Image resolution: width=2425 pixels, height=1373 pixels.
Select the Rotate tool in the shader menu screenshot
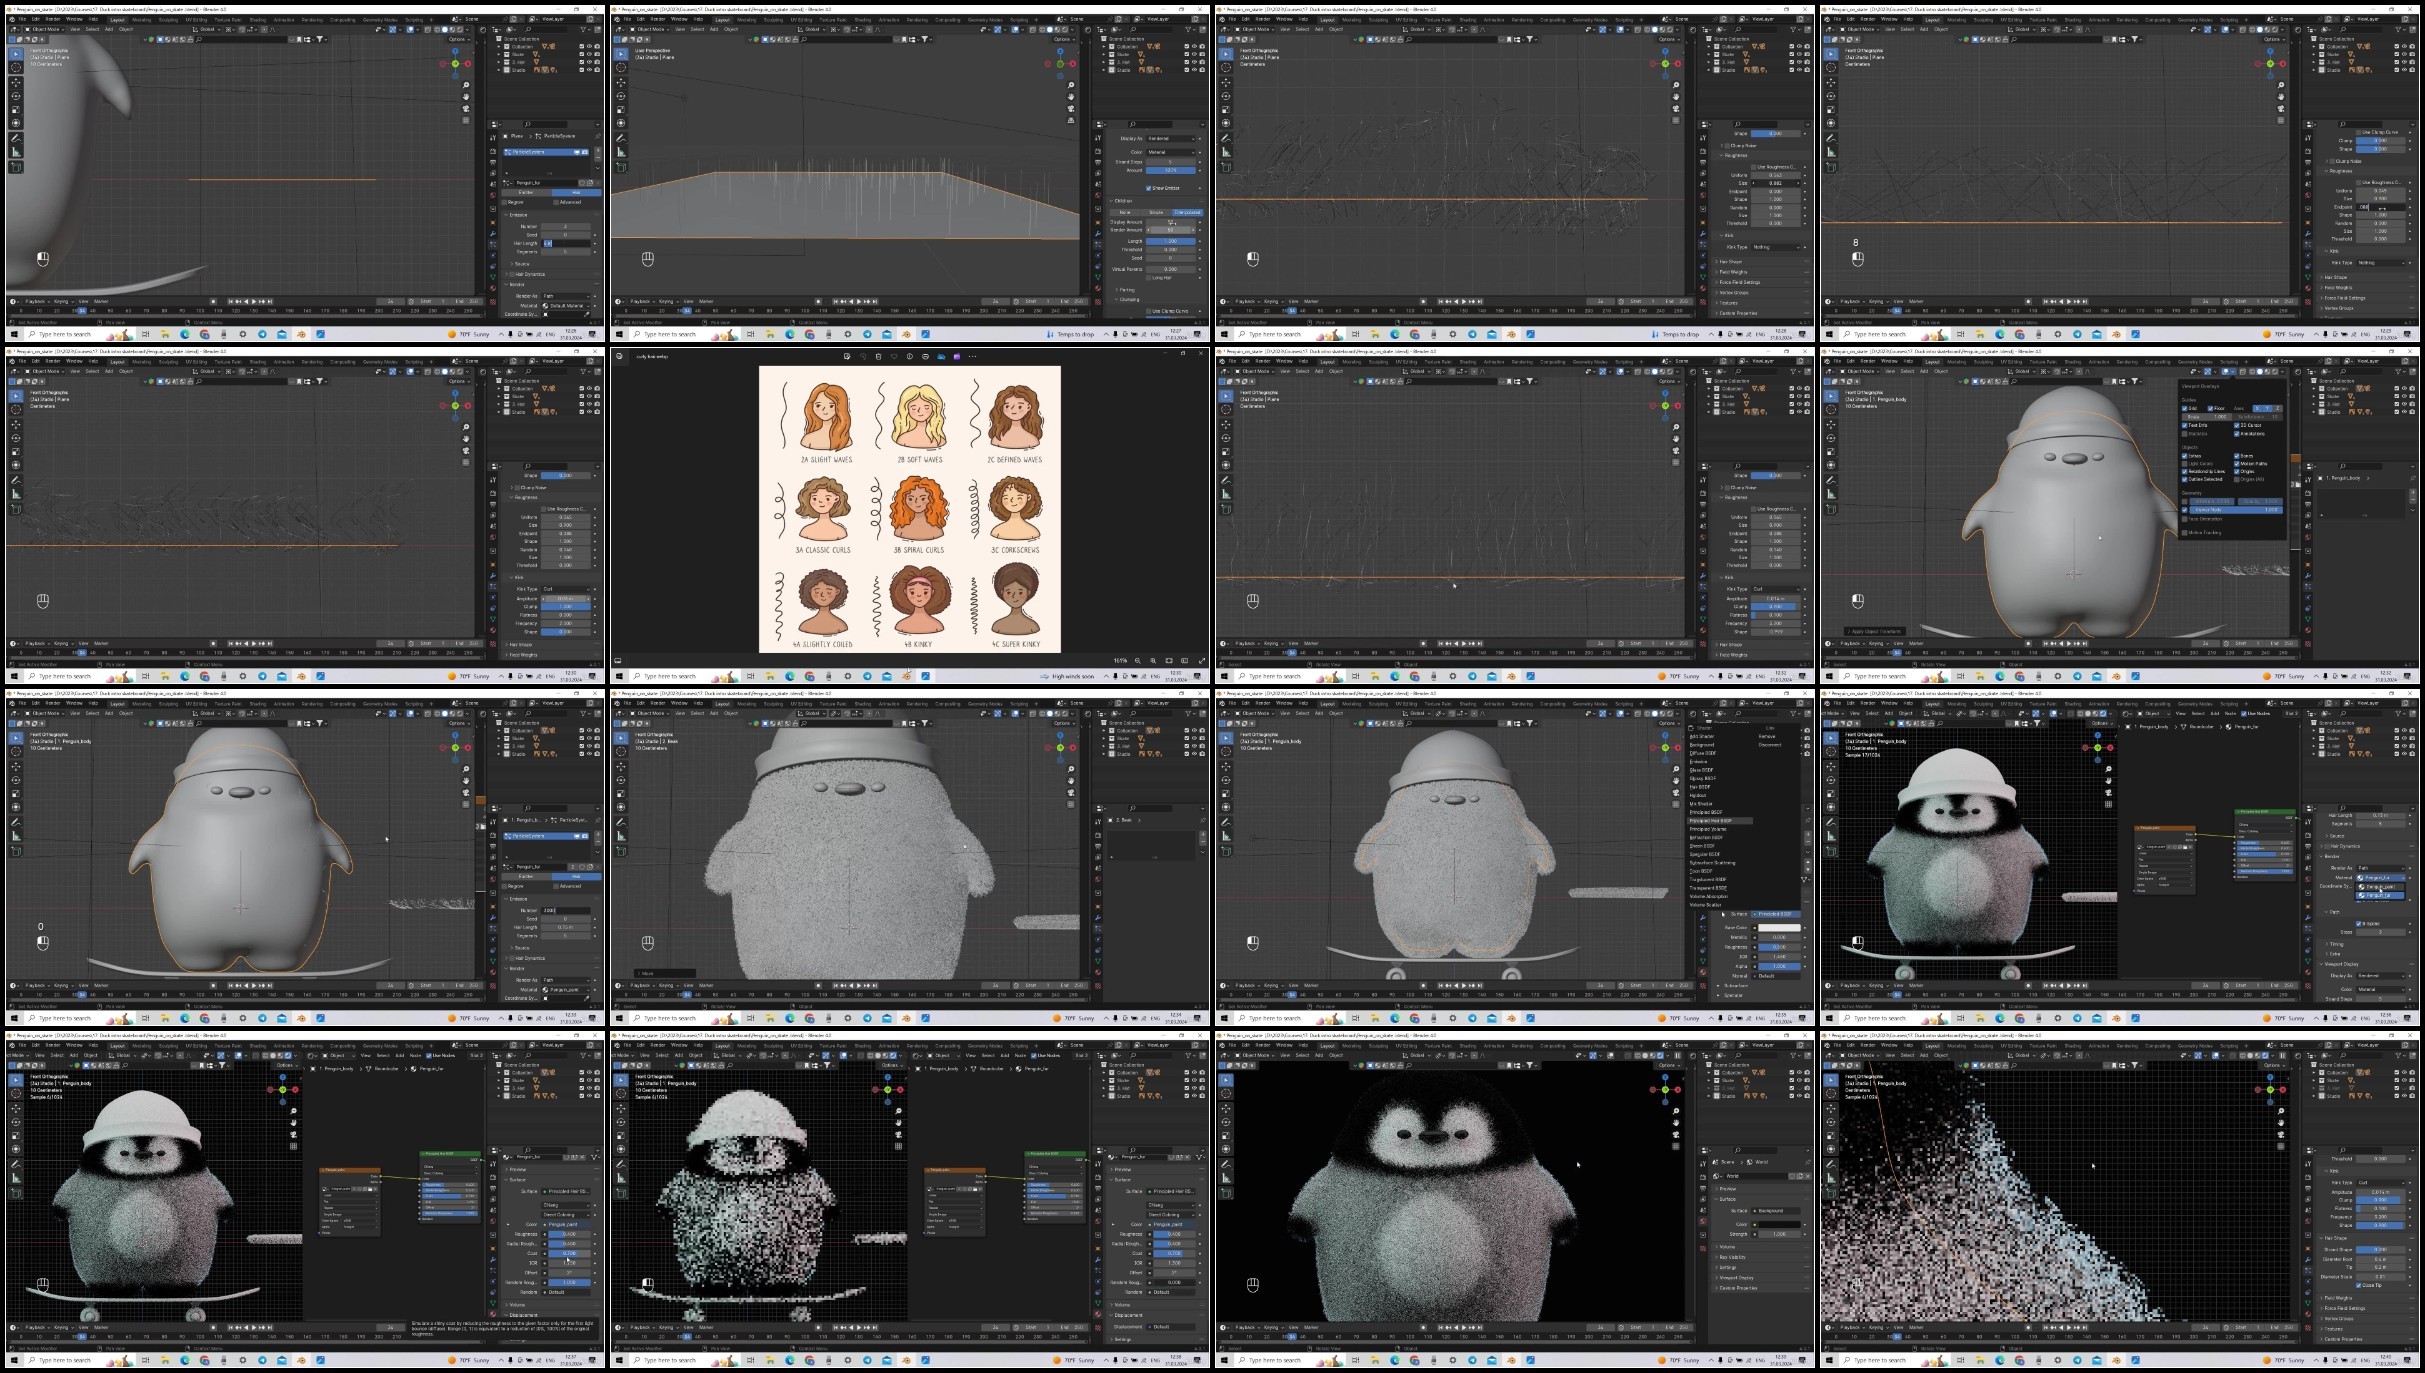(1226, 780)
